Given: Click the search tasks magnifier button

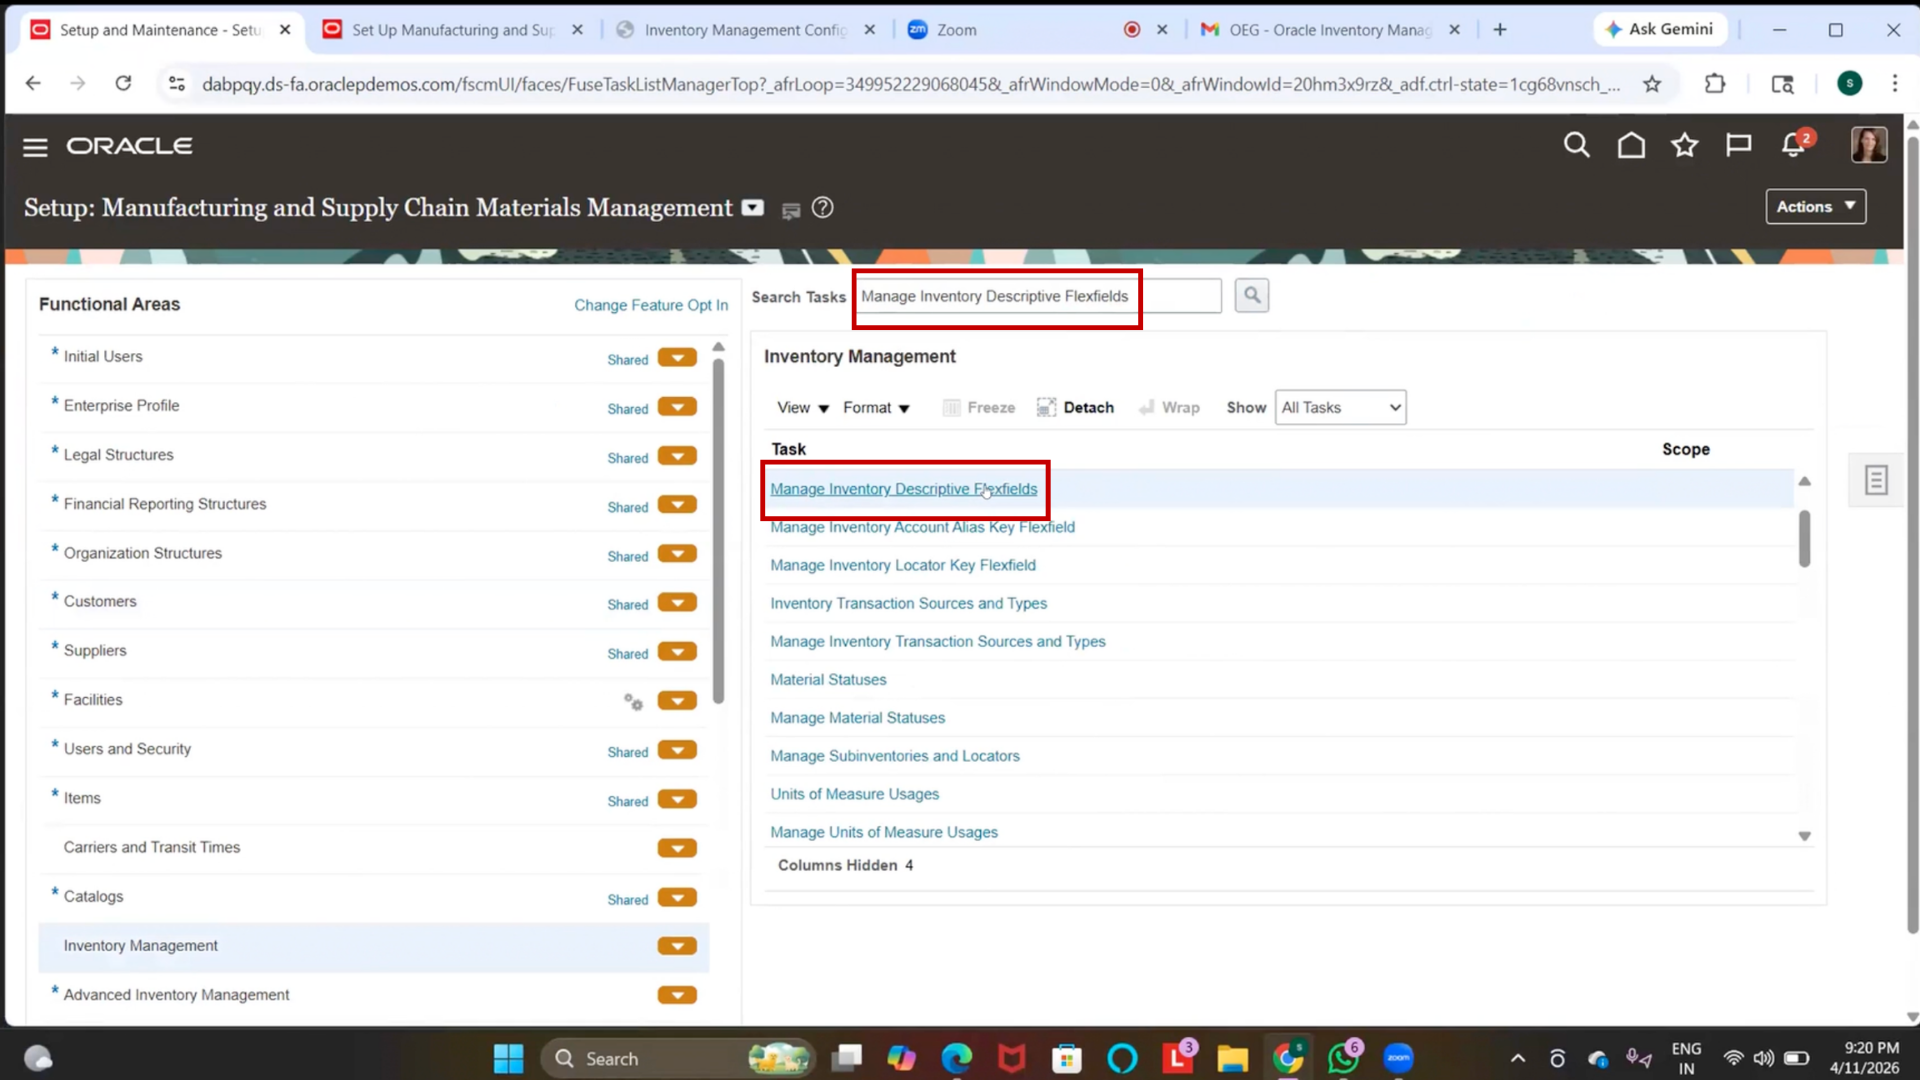Looking at the screenshot, I should coord(1251,296).
